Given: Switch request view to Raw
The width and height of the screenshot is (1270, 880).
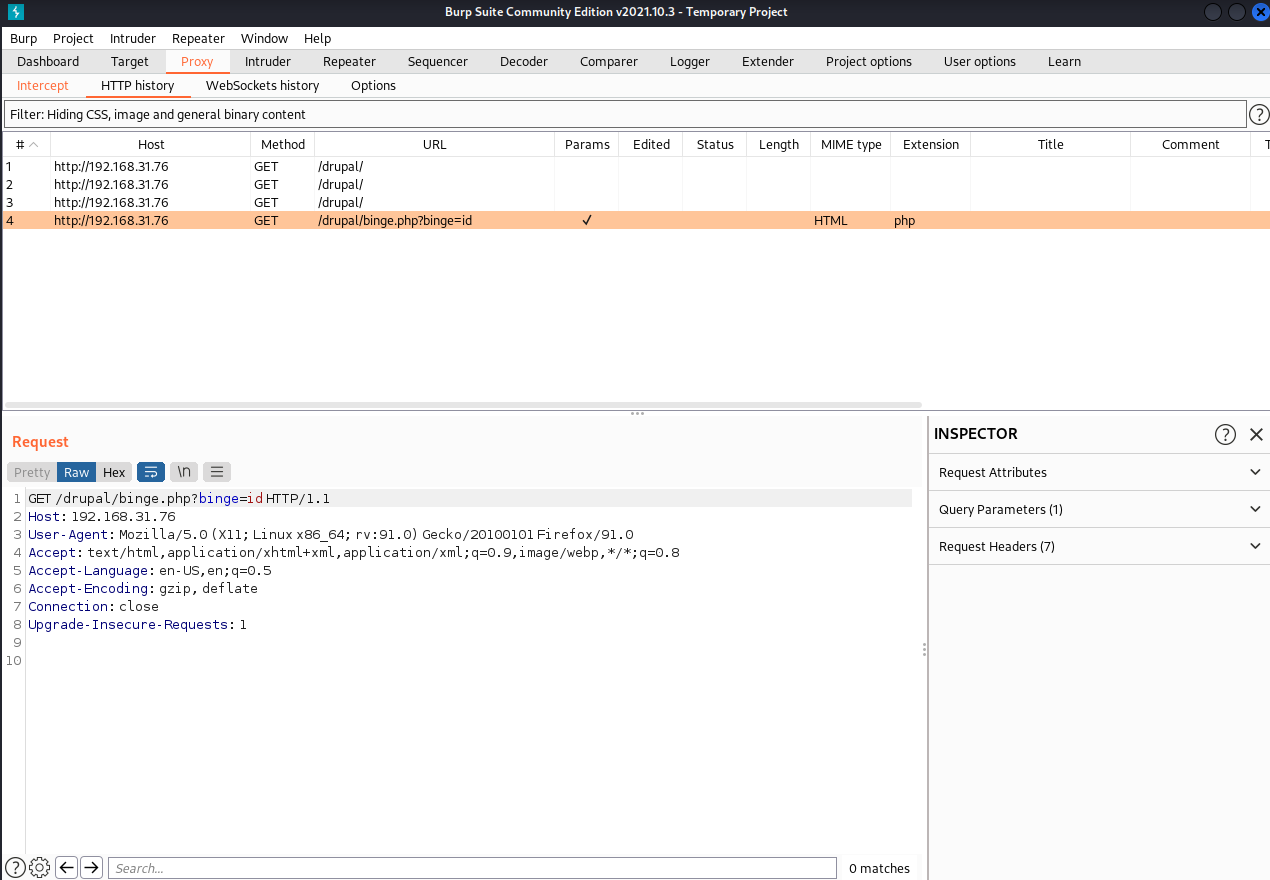Looking at the screenshot, I should (77, 472).
